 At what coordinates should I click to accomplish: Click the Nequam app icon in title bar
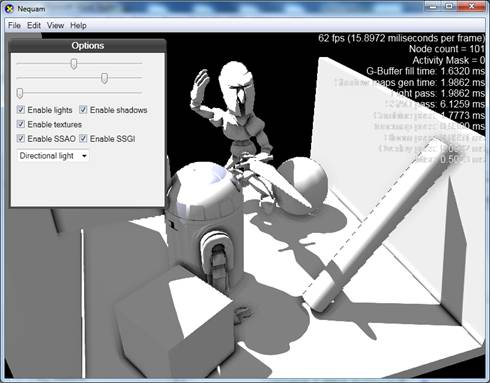pos(10,8)
